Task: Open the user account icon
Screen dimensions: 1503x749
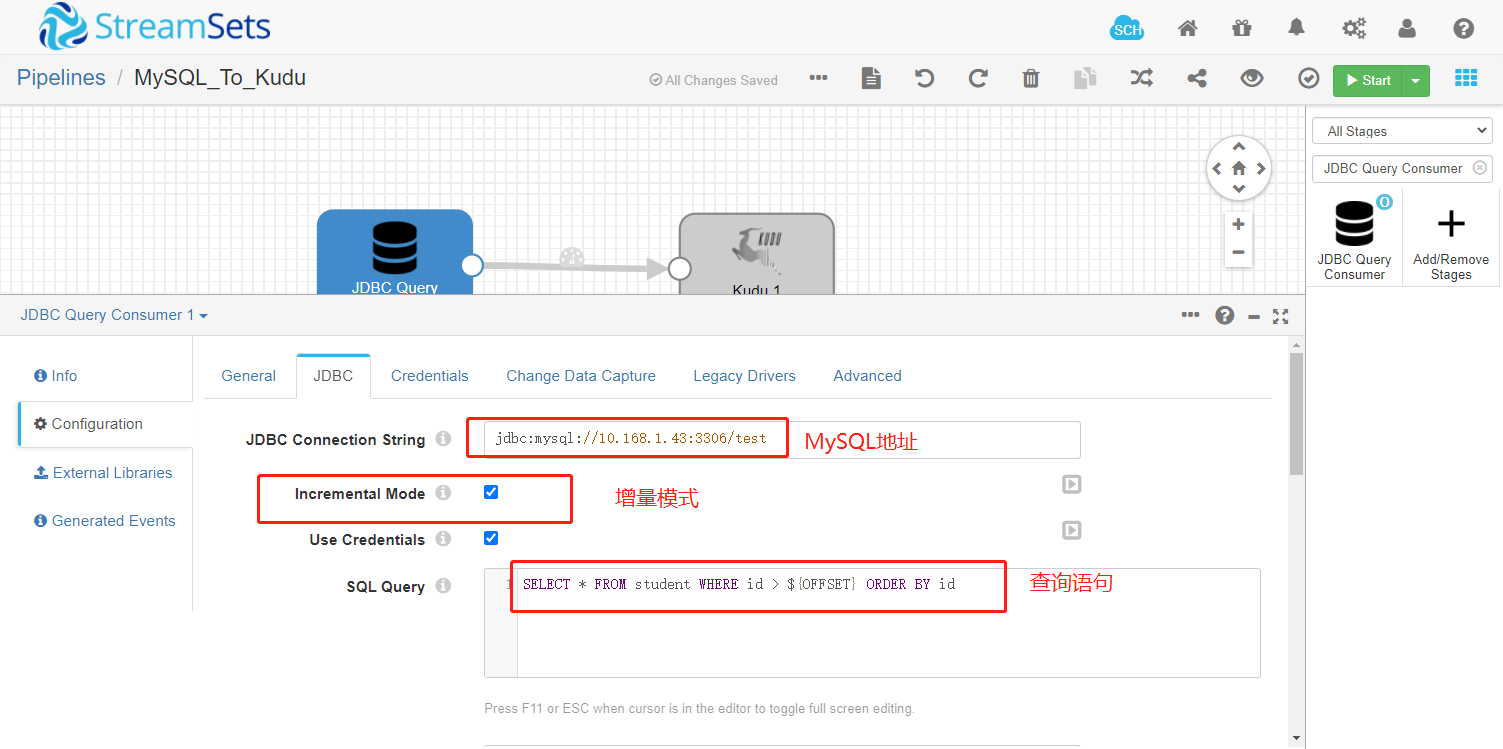Action: pyautogui.click(x=1407, y=28)
